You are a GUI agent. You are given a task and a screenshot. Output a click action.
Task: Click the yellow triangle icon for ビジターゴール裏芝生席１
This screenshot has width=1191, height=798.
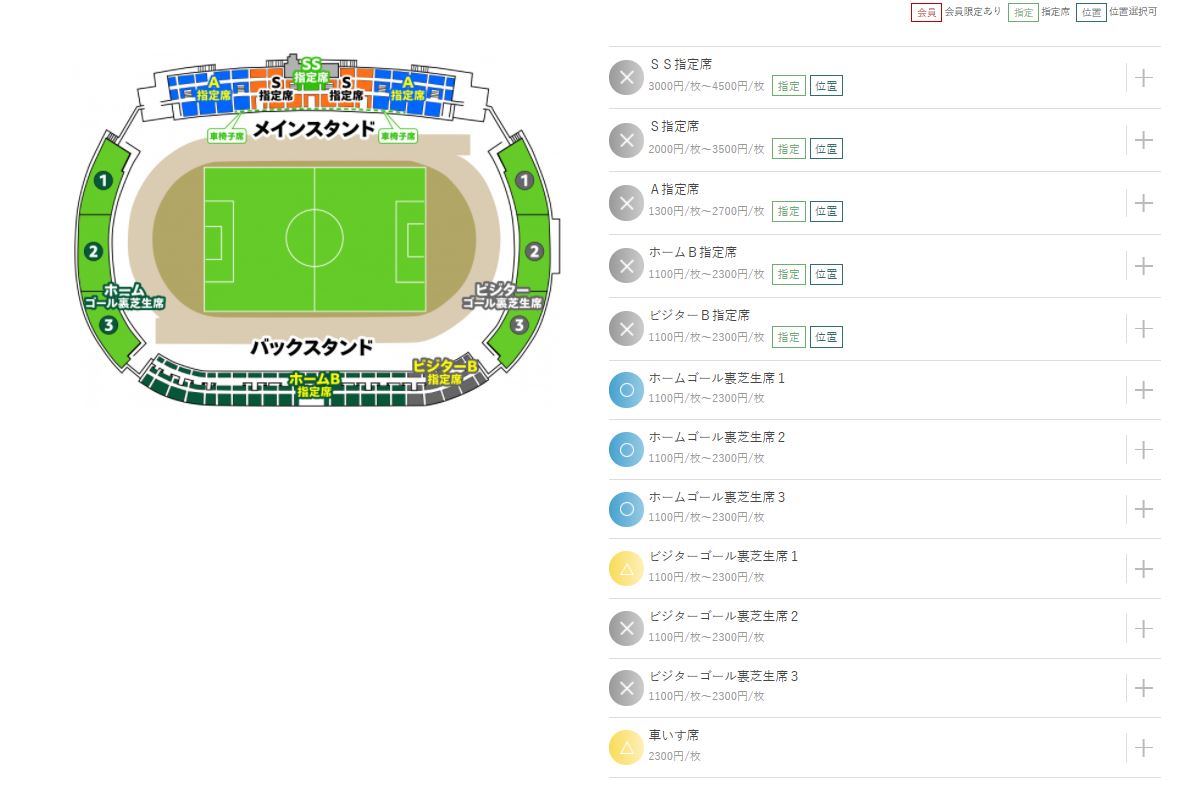click(627, 569)
